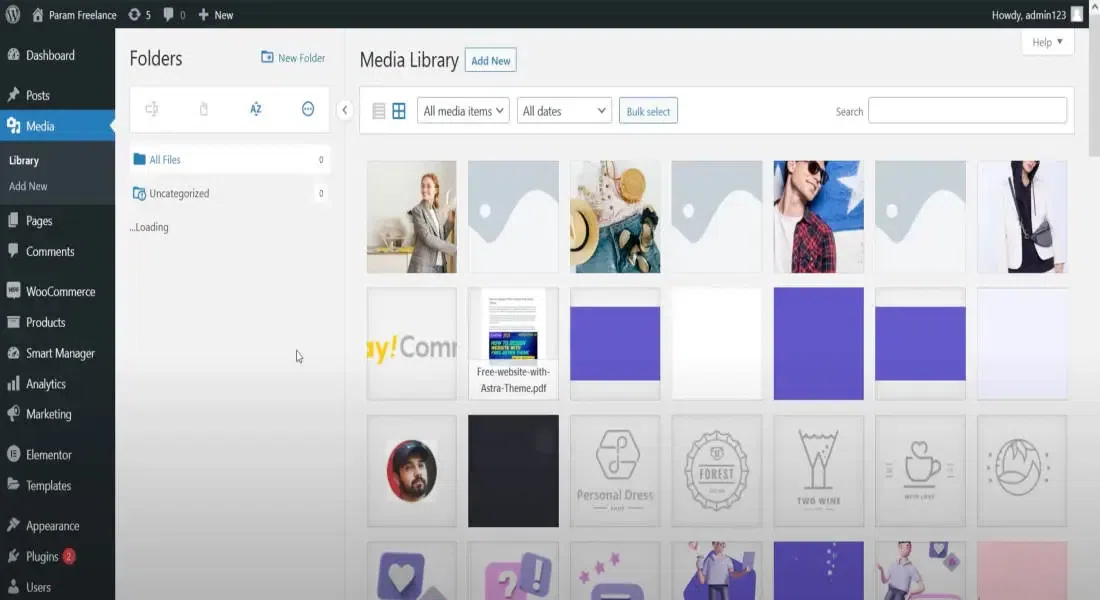Select the Forest badge logo thumbnail
The width and height of the screenshot is (1100, 600).
click(717, 471)
